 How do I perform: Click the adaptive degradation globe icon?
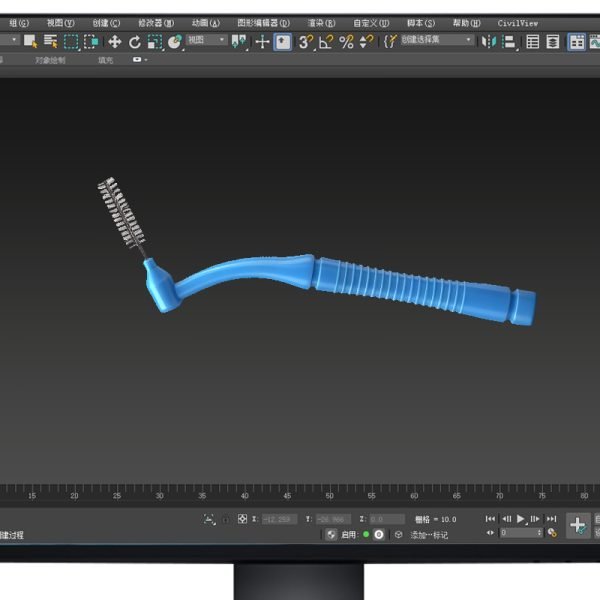331,534
